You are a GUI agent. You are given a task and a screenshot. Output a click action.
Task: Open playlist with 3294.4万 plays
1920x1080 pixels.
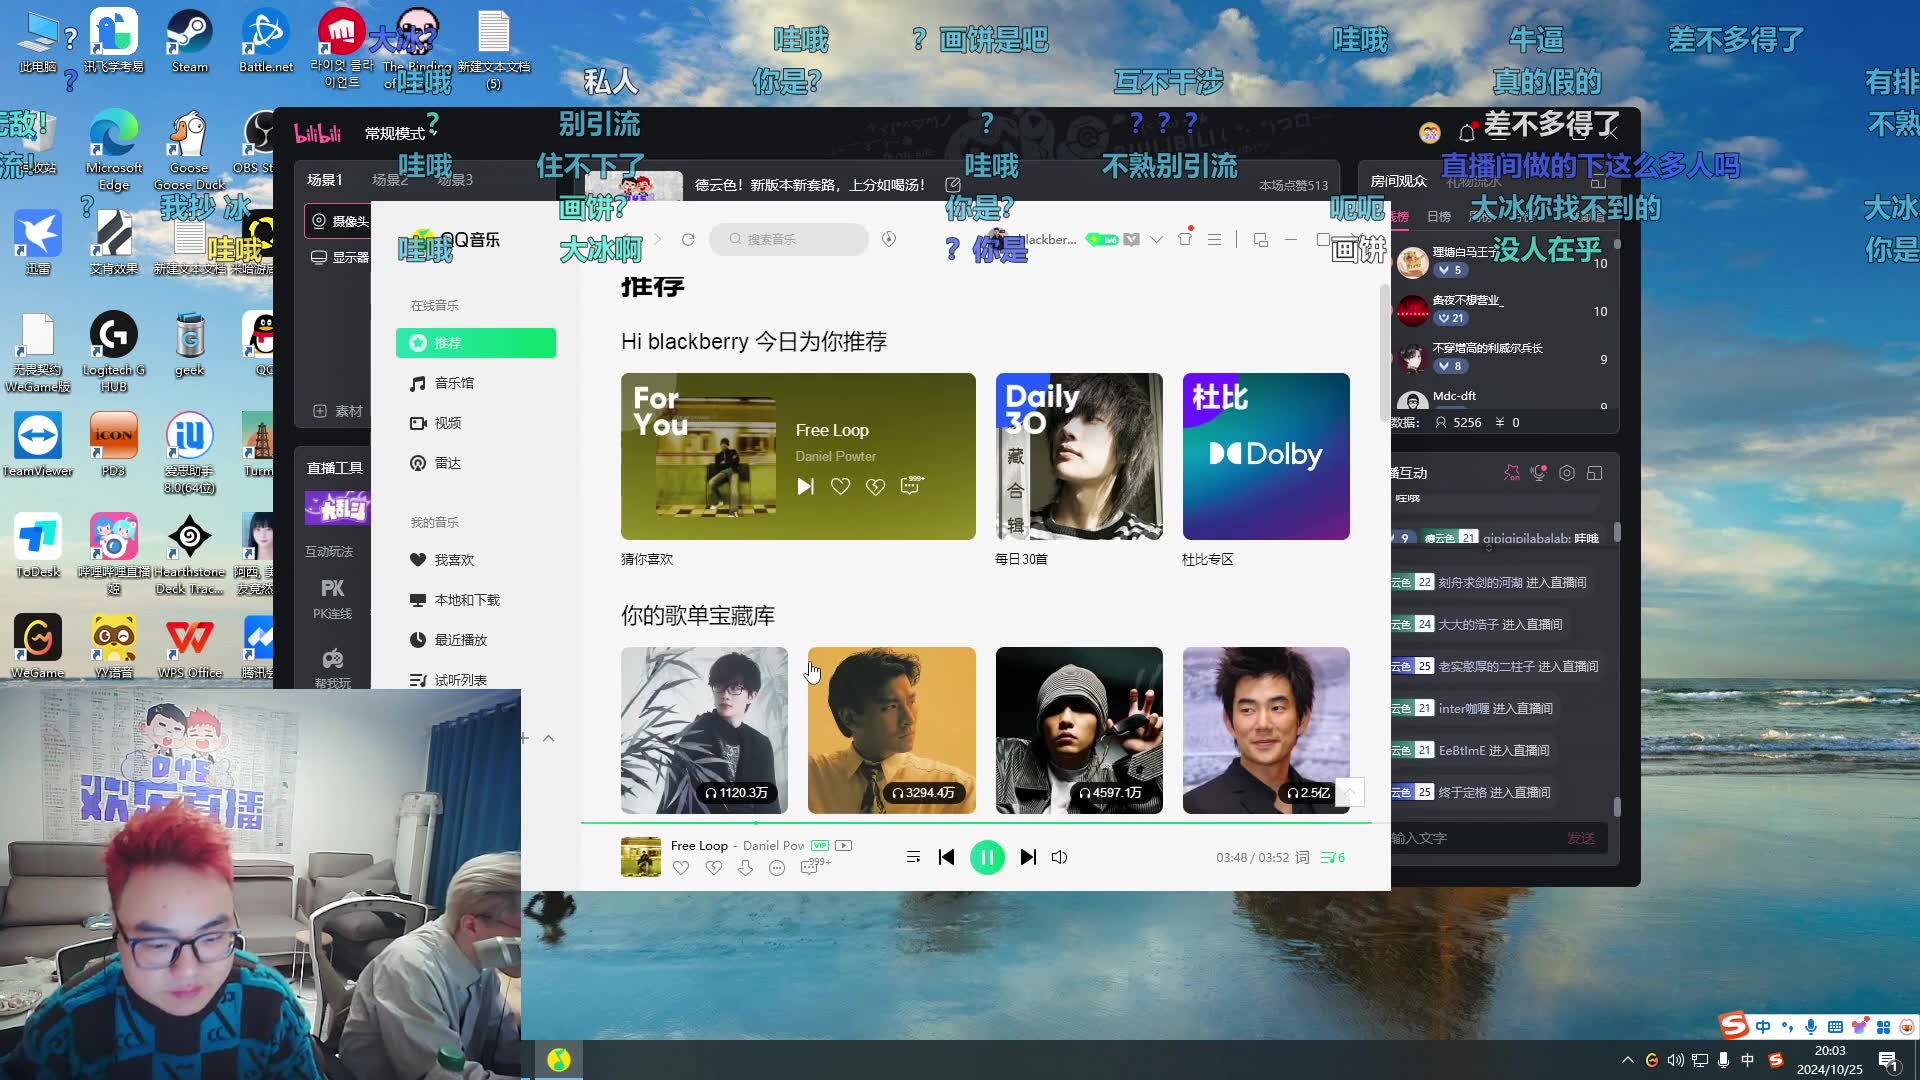click(x=891, y=730)
